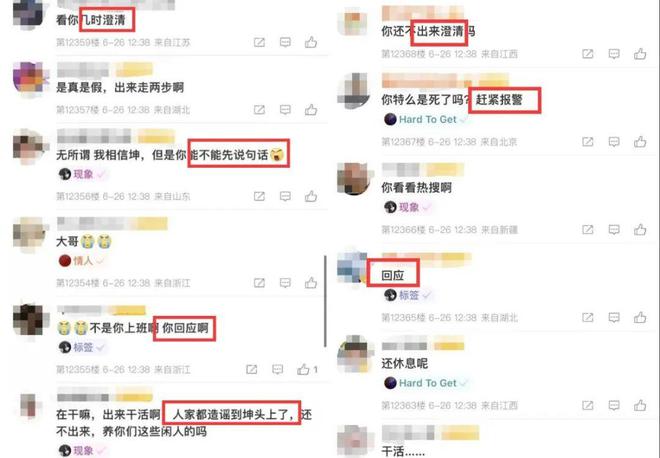The height and width of the screenshot is (458, 660).
Task: Open the avatar of the "是真是假" commenter
Action: point(29,79)
